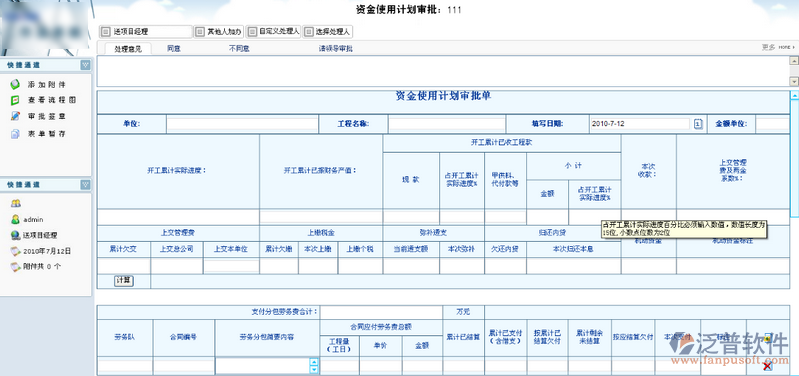The width and height of the screenshot is (799, 376).
Task: Click the form's vertical scrollbar thumb
Action: 794,158
